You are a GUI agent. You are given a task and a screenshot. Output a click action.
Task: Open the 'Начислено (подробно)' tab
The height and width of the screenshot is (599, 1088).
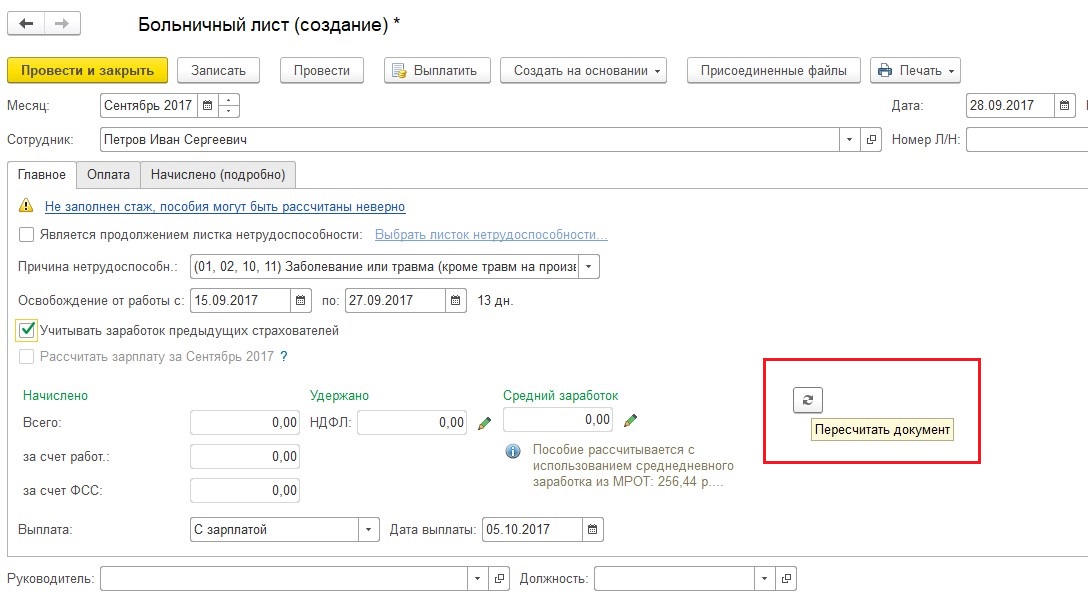click(x=217, y=174)
